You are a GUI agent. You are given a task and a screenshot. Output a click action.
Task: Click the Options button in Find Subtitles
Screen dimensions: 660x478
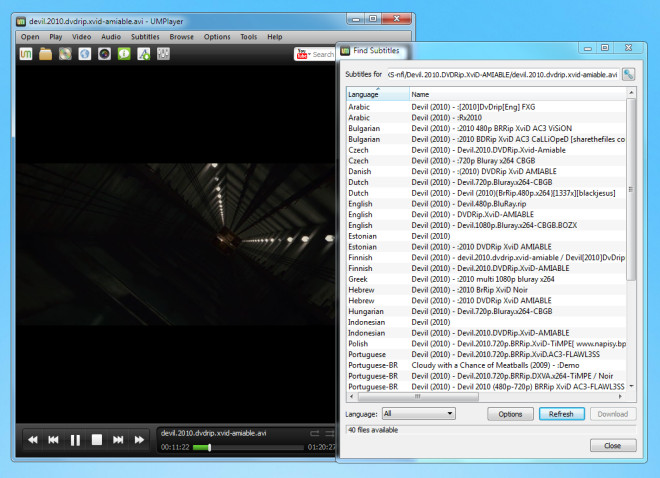click(510, 414)
